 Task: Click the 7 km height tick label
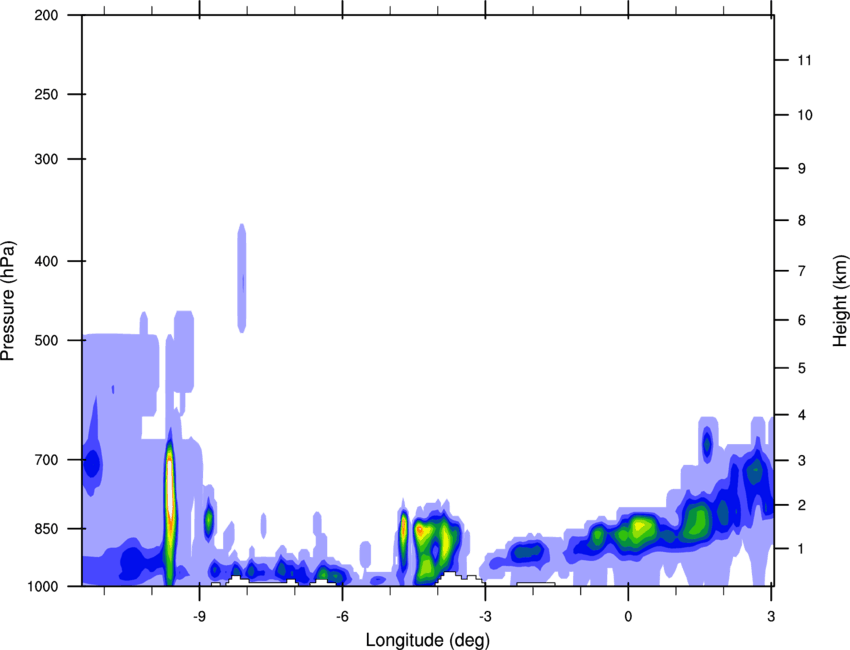click(x=802, y=271)
